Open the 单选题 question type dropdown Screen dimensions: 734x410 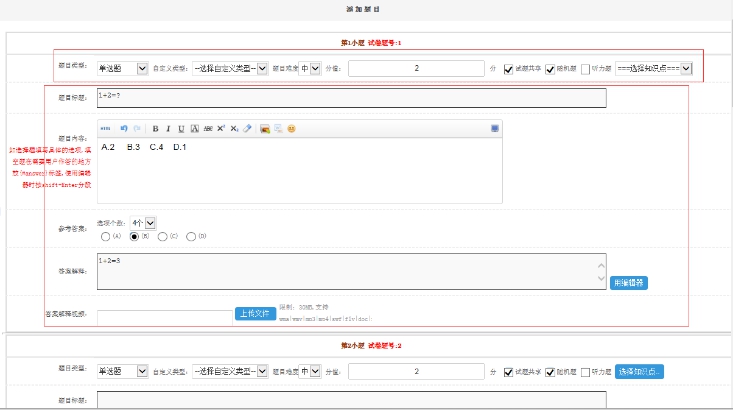click(122, 69)
